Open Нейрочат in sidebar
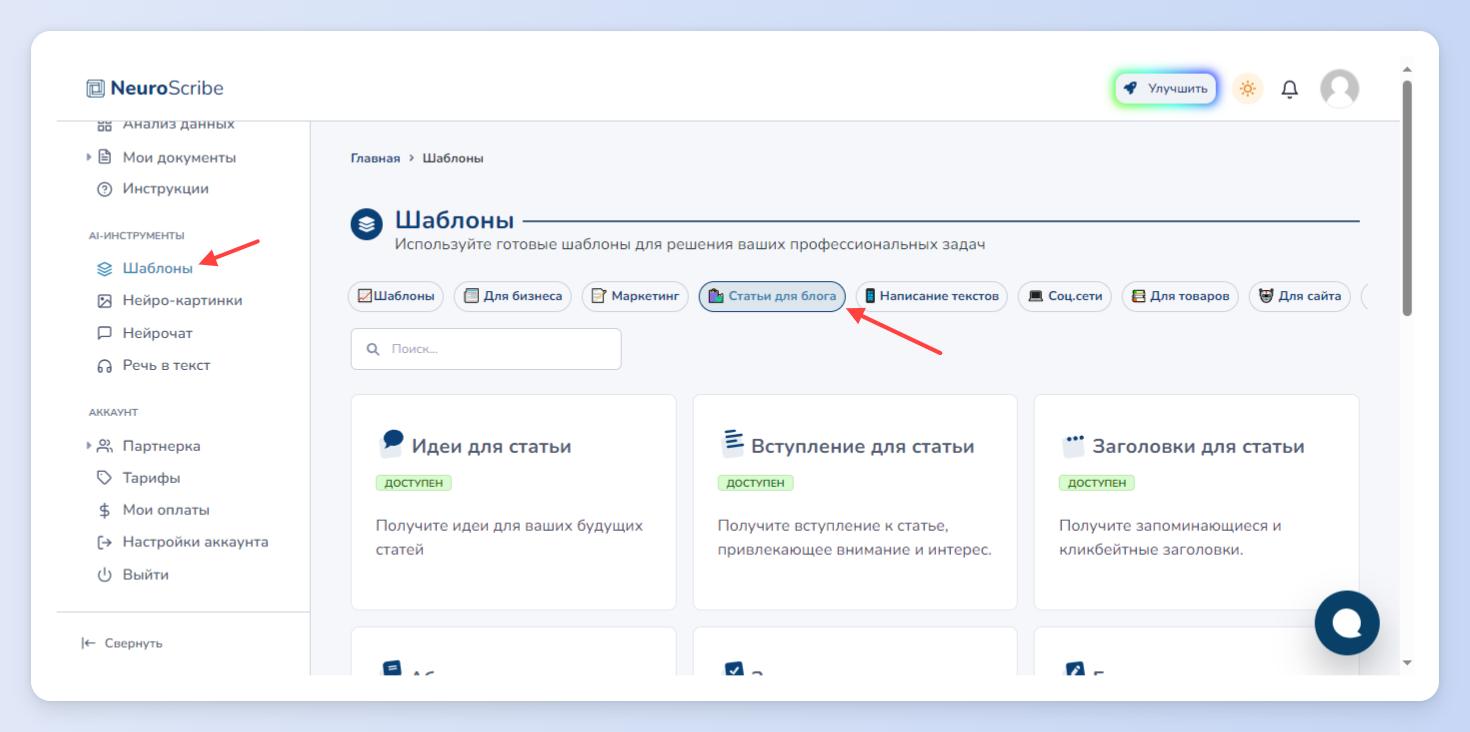This screenshot has width=1470, height=732. (158, 333)
